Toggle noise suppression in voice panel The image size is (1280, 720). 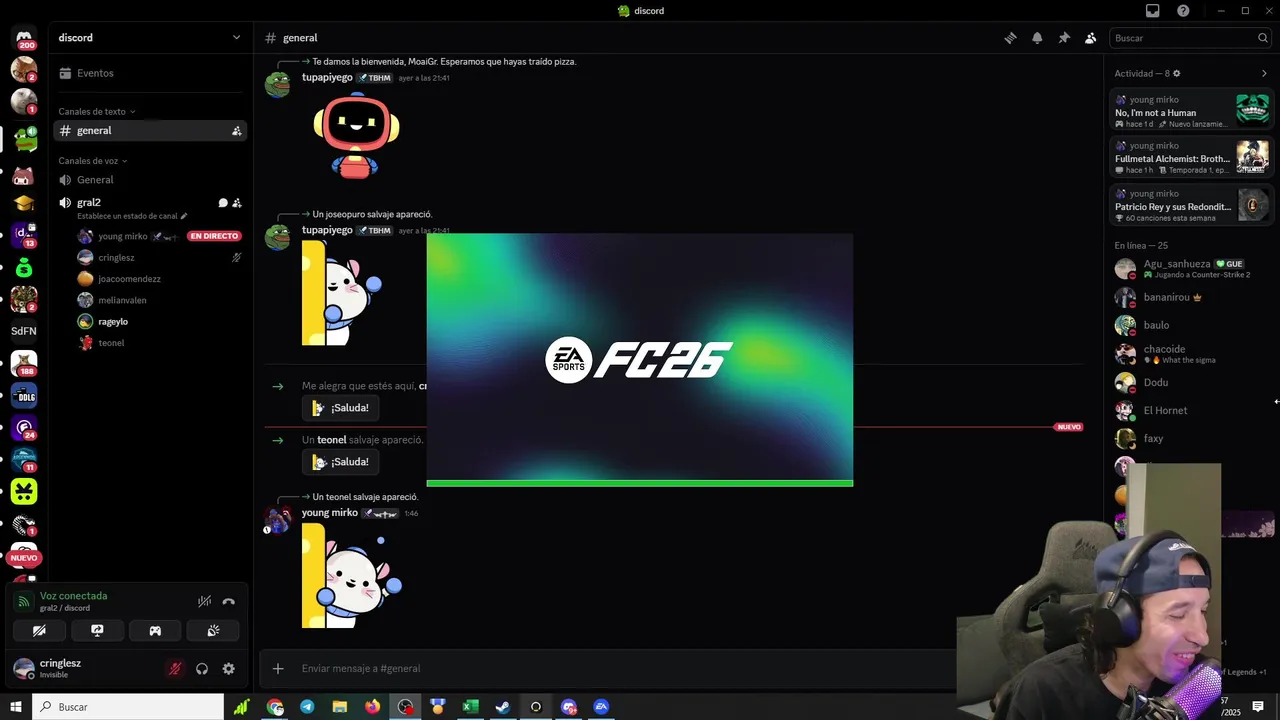(204, 601)
